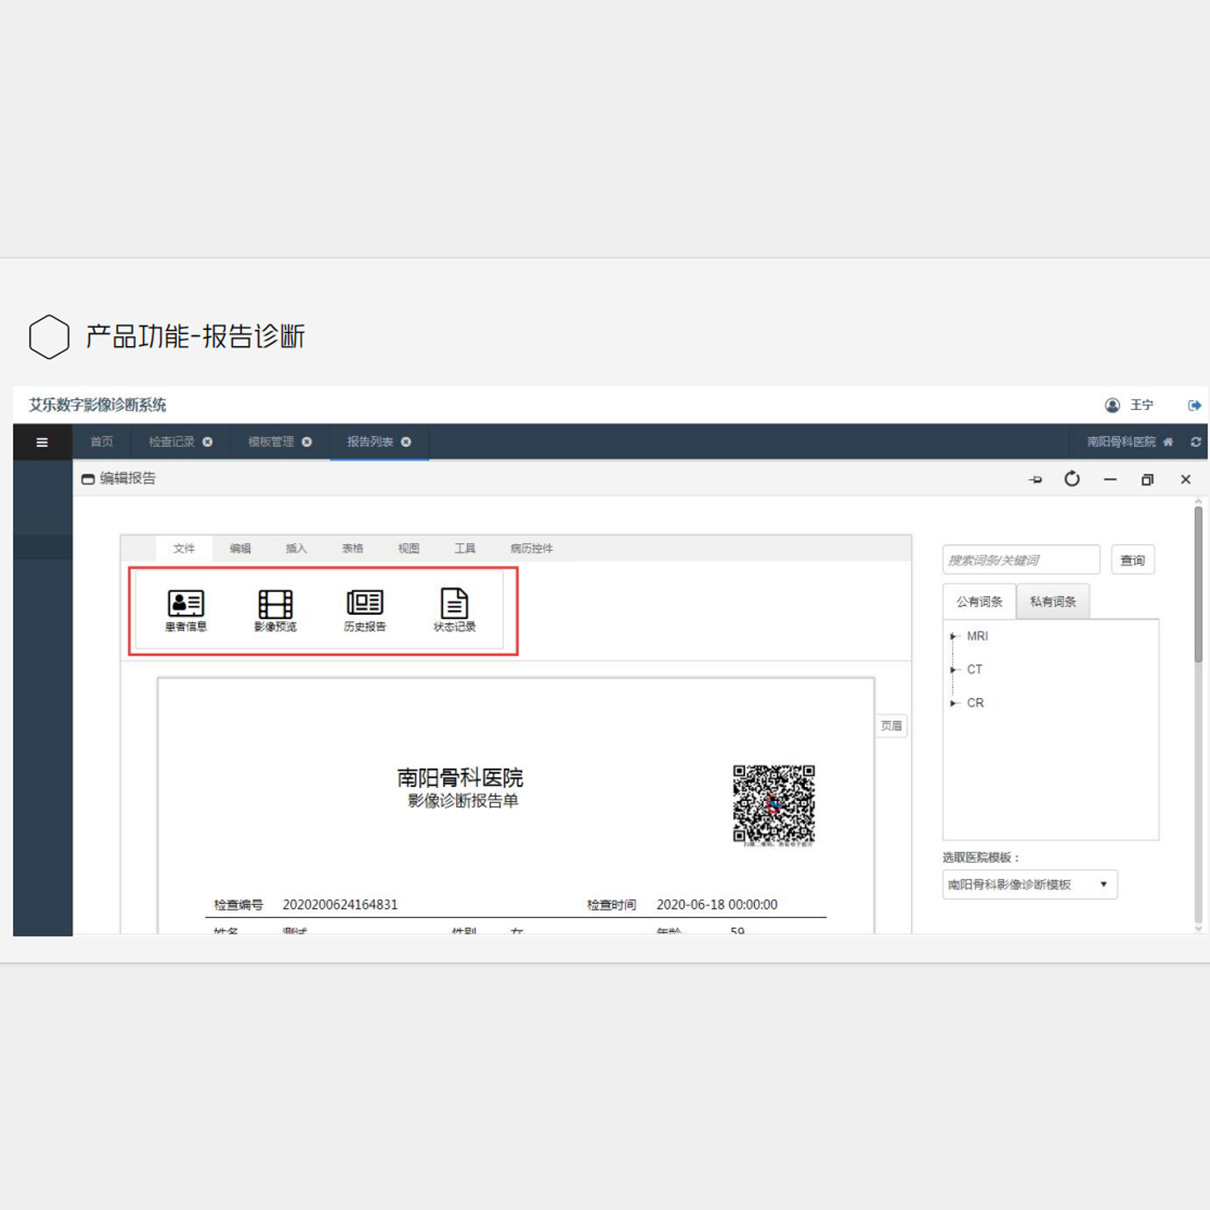
Task: Open the 影像预览 image preview tool
Action: pyautogui.click(x=275, y=610)
